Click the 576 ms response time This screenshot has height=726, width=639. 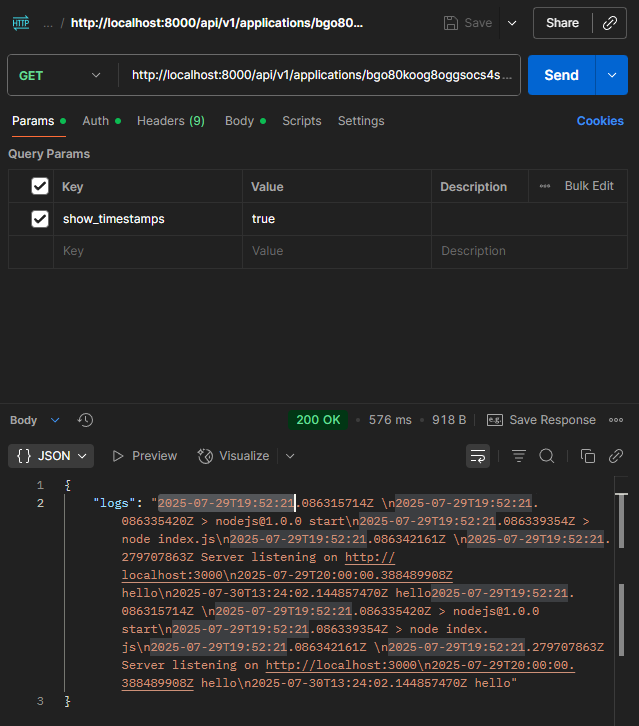tap(390, 420)
